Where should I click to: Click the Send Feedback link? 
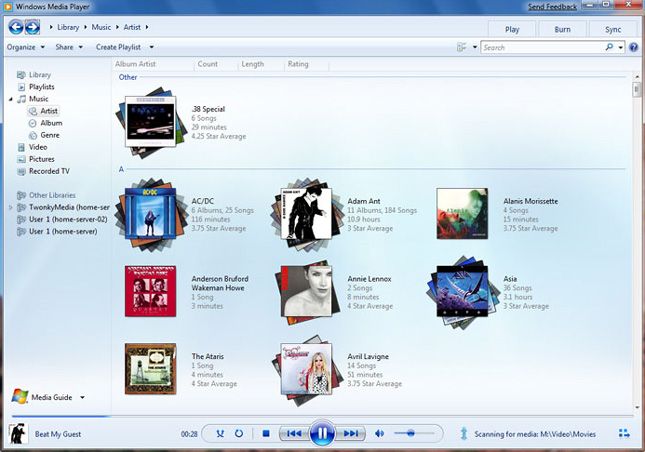(552, 7)
